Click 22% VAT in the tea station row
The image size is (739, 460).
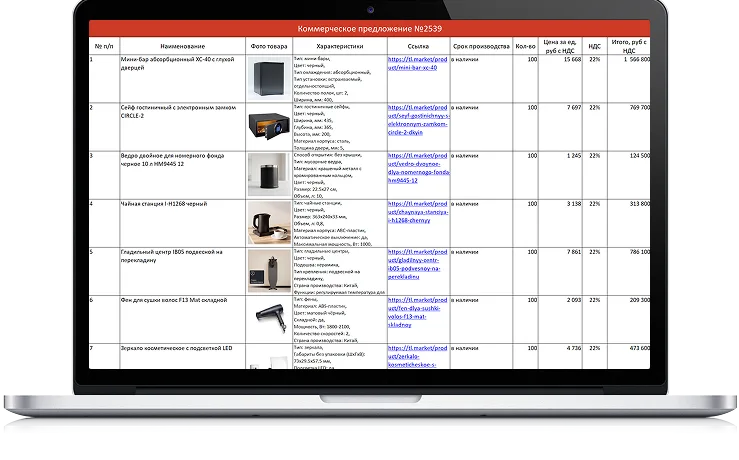pos(594,204)
